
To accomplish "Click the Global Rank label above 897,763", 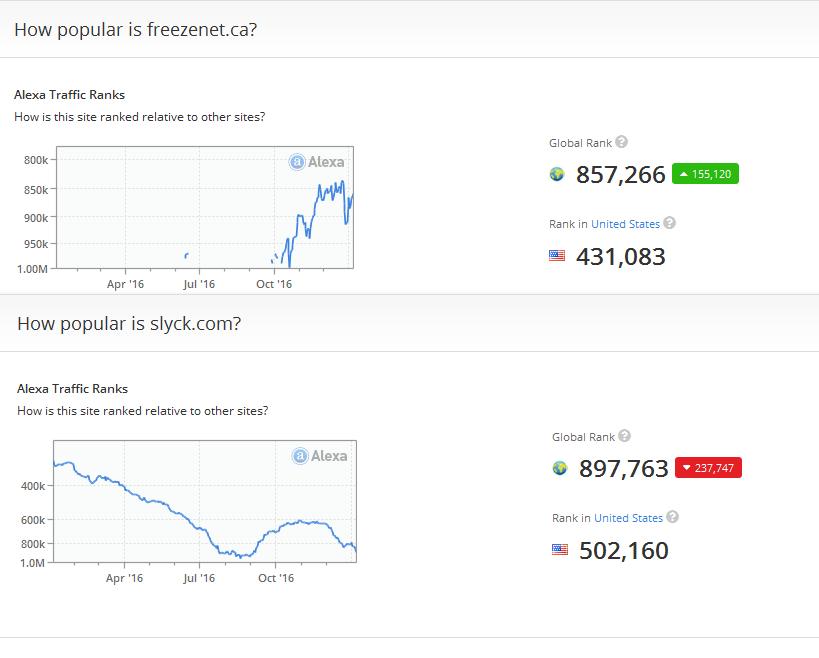I will coord(583,437).
